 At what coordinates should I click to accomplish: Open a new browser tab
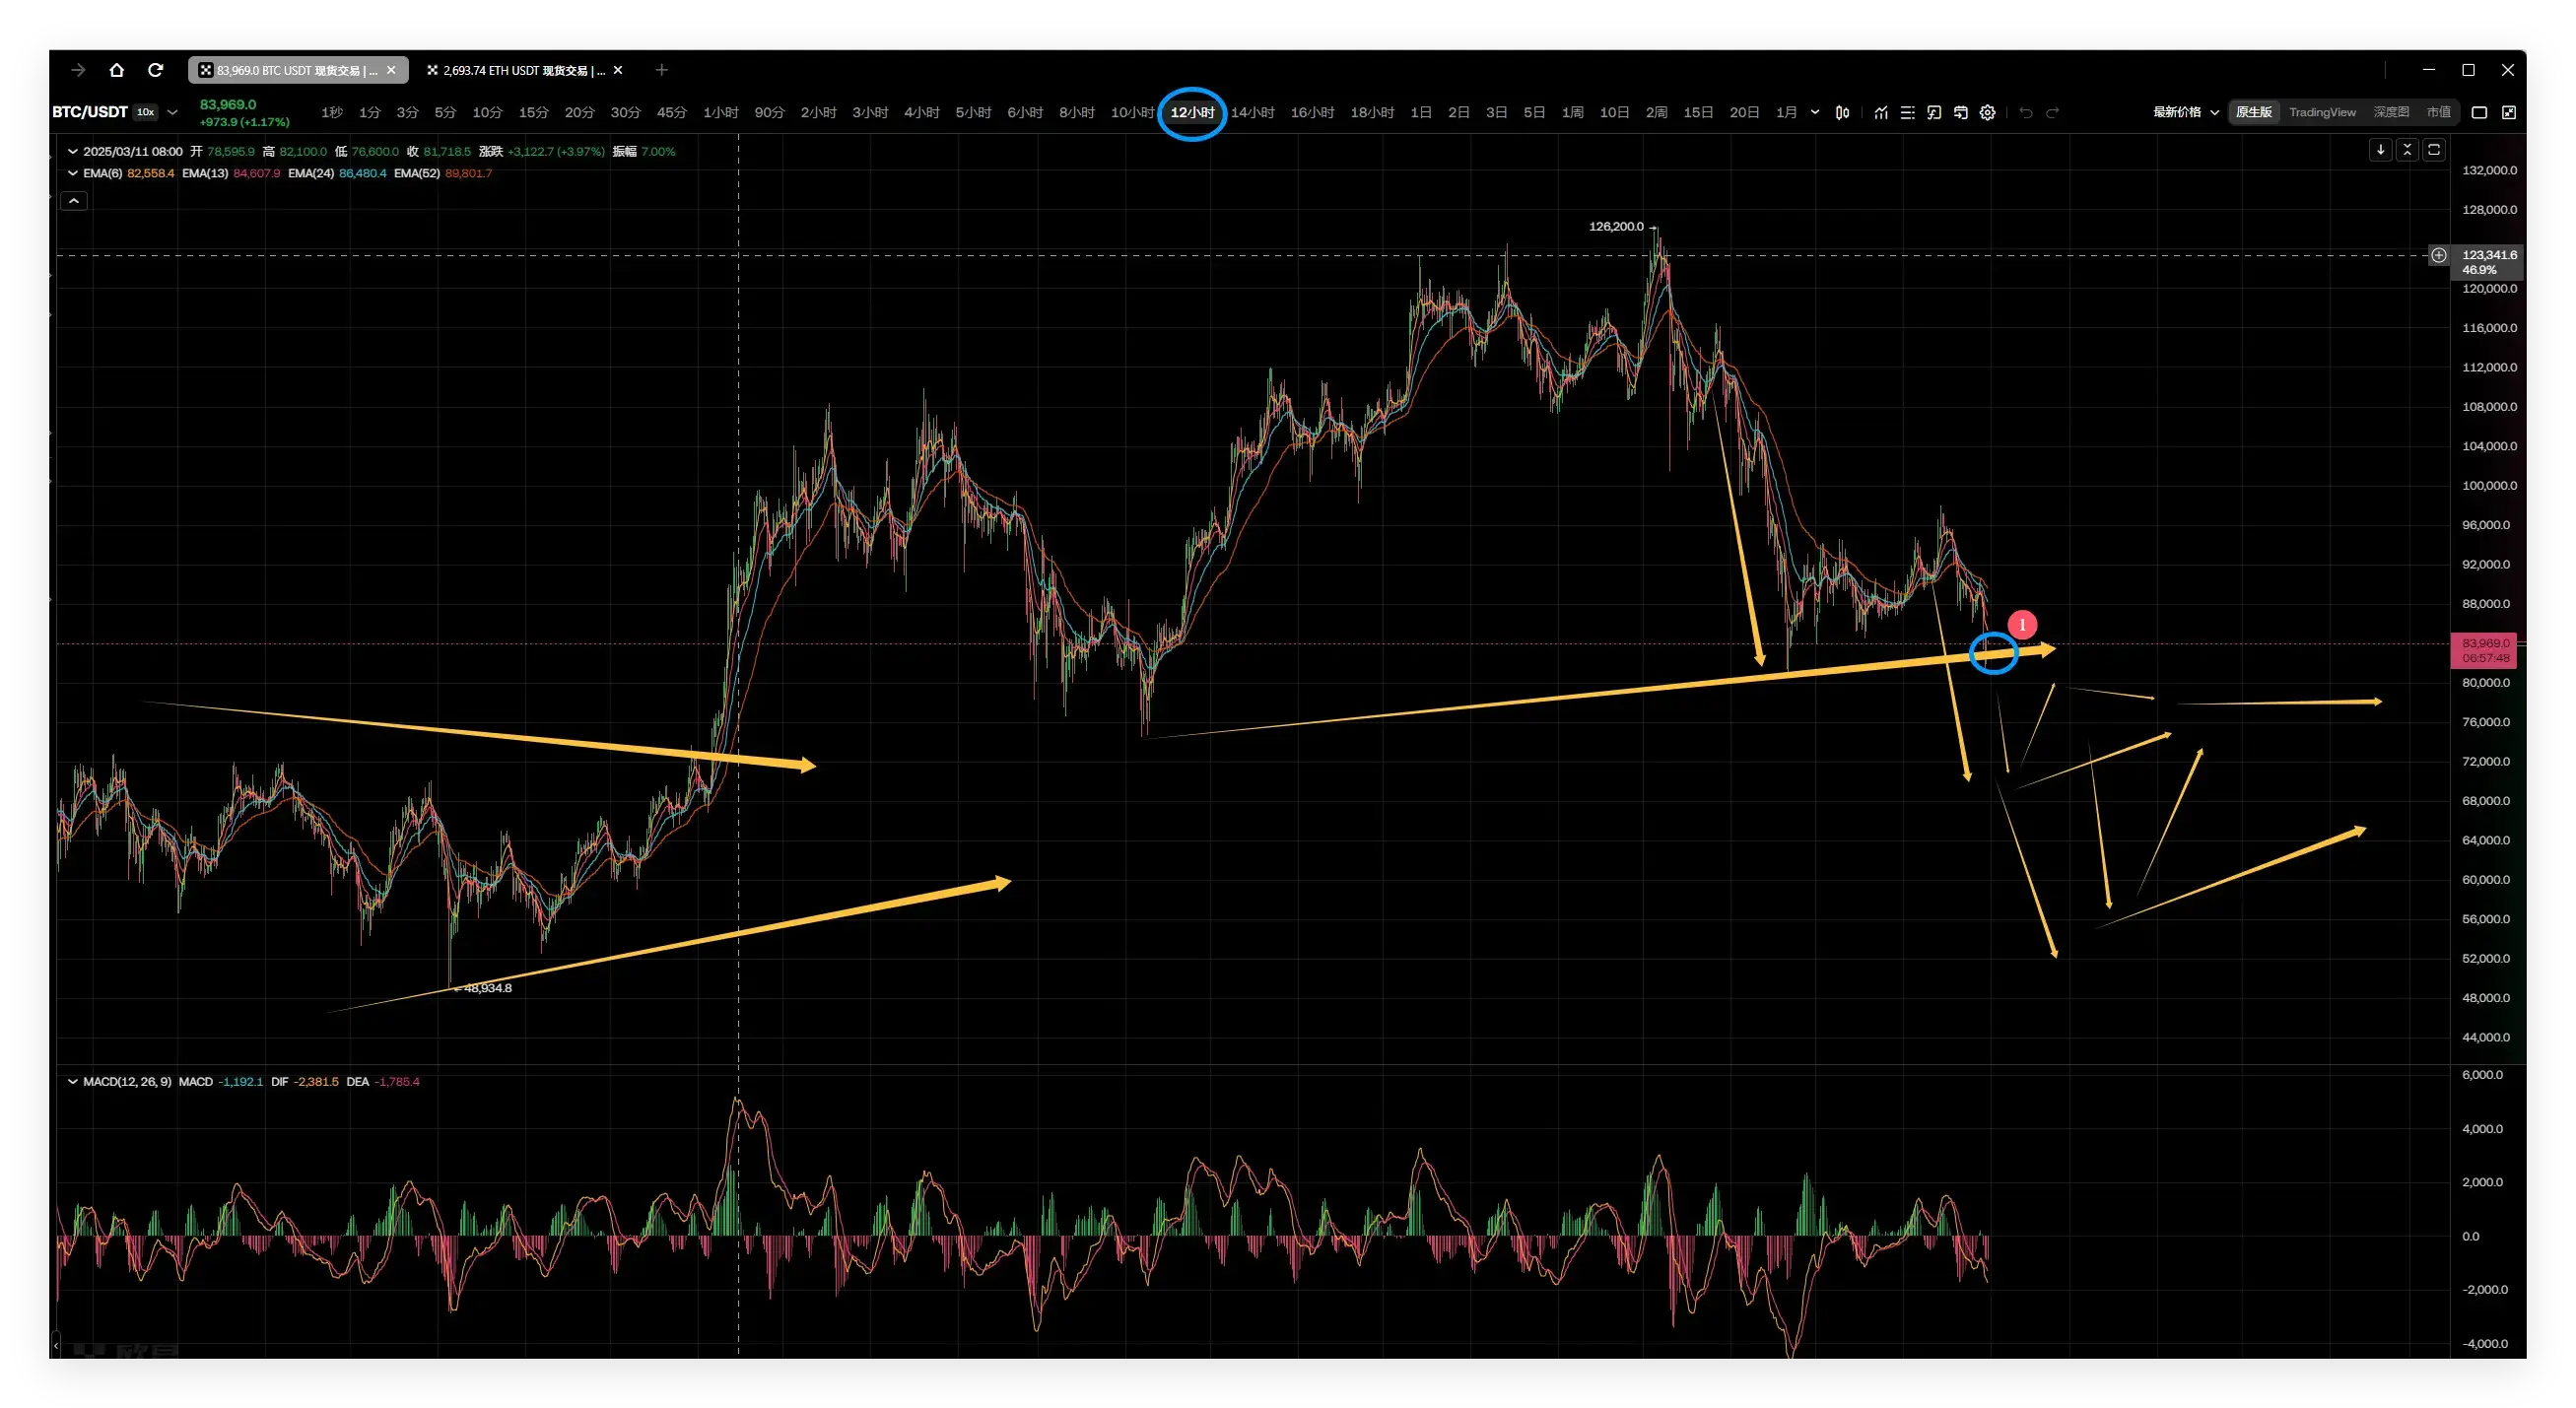(661, 70)
